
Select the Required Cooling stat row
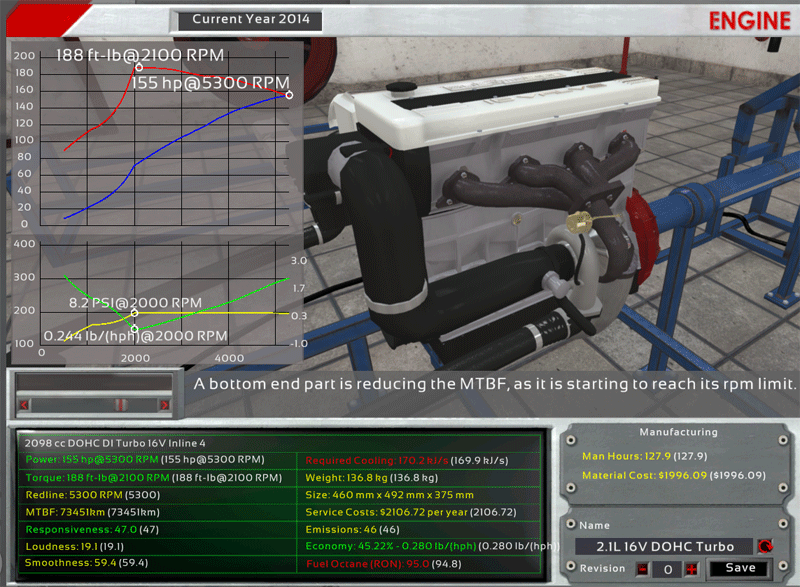(418, 460)
